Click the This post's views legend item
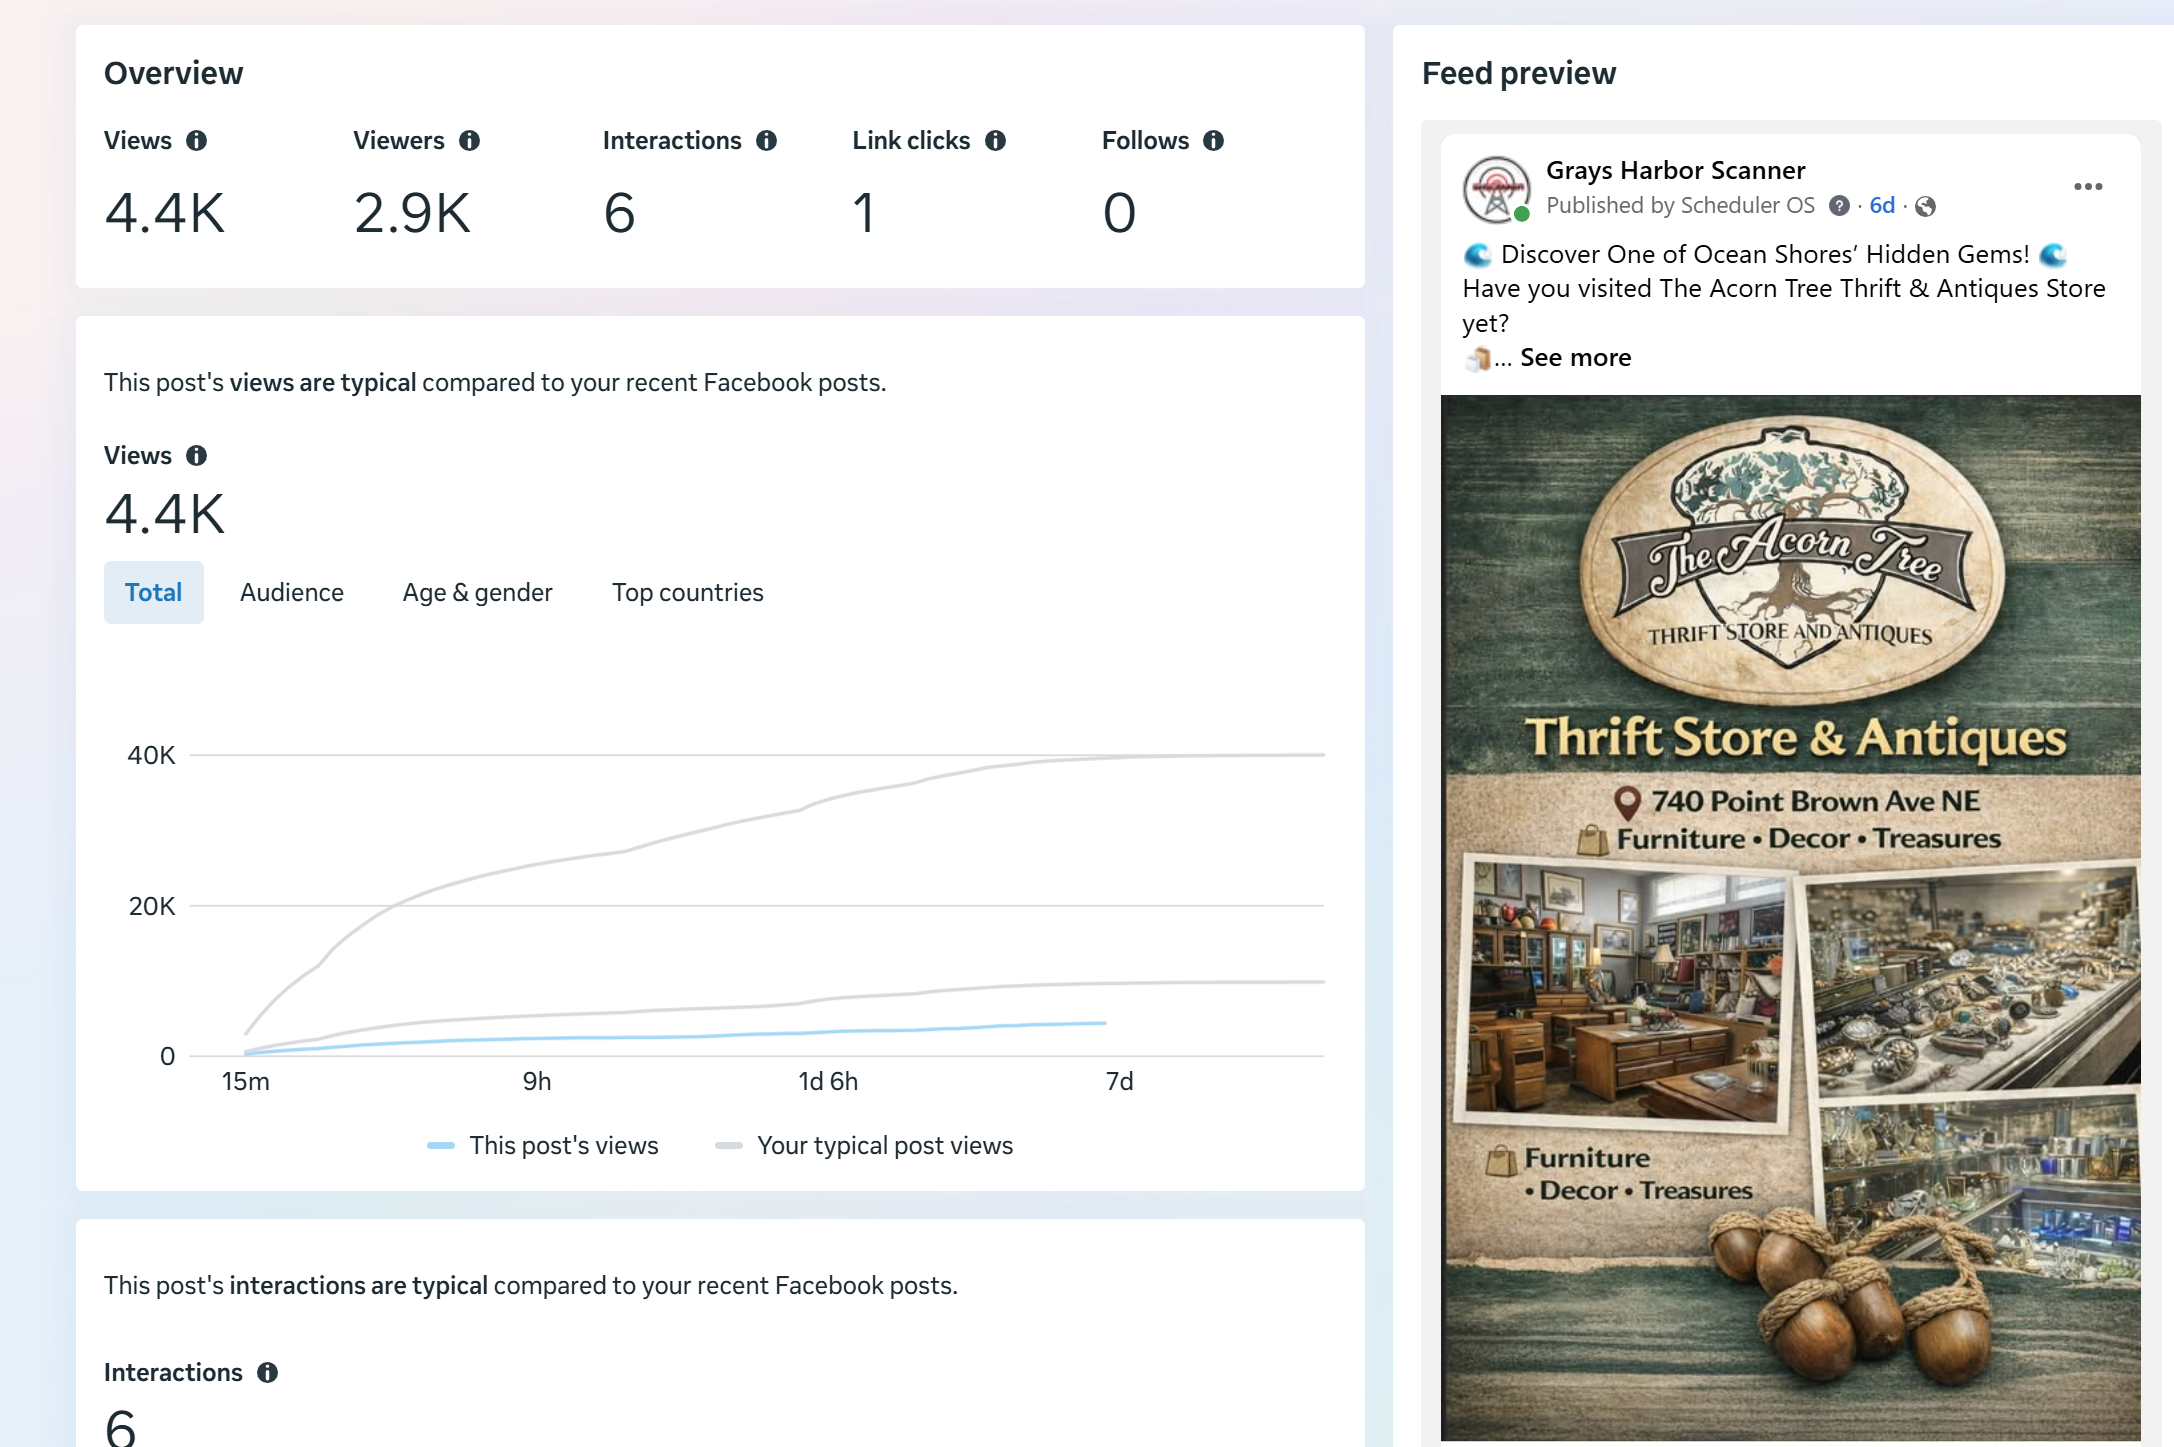The image size is (2174, 1447). [543, 1146]
